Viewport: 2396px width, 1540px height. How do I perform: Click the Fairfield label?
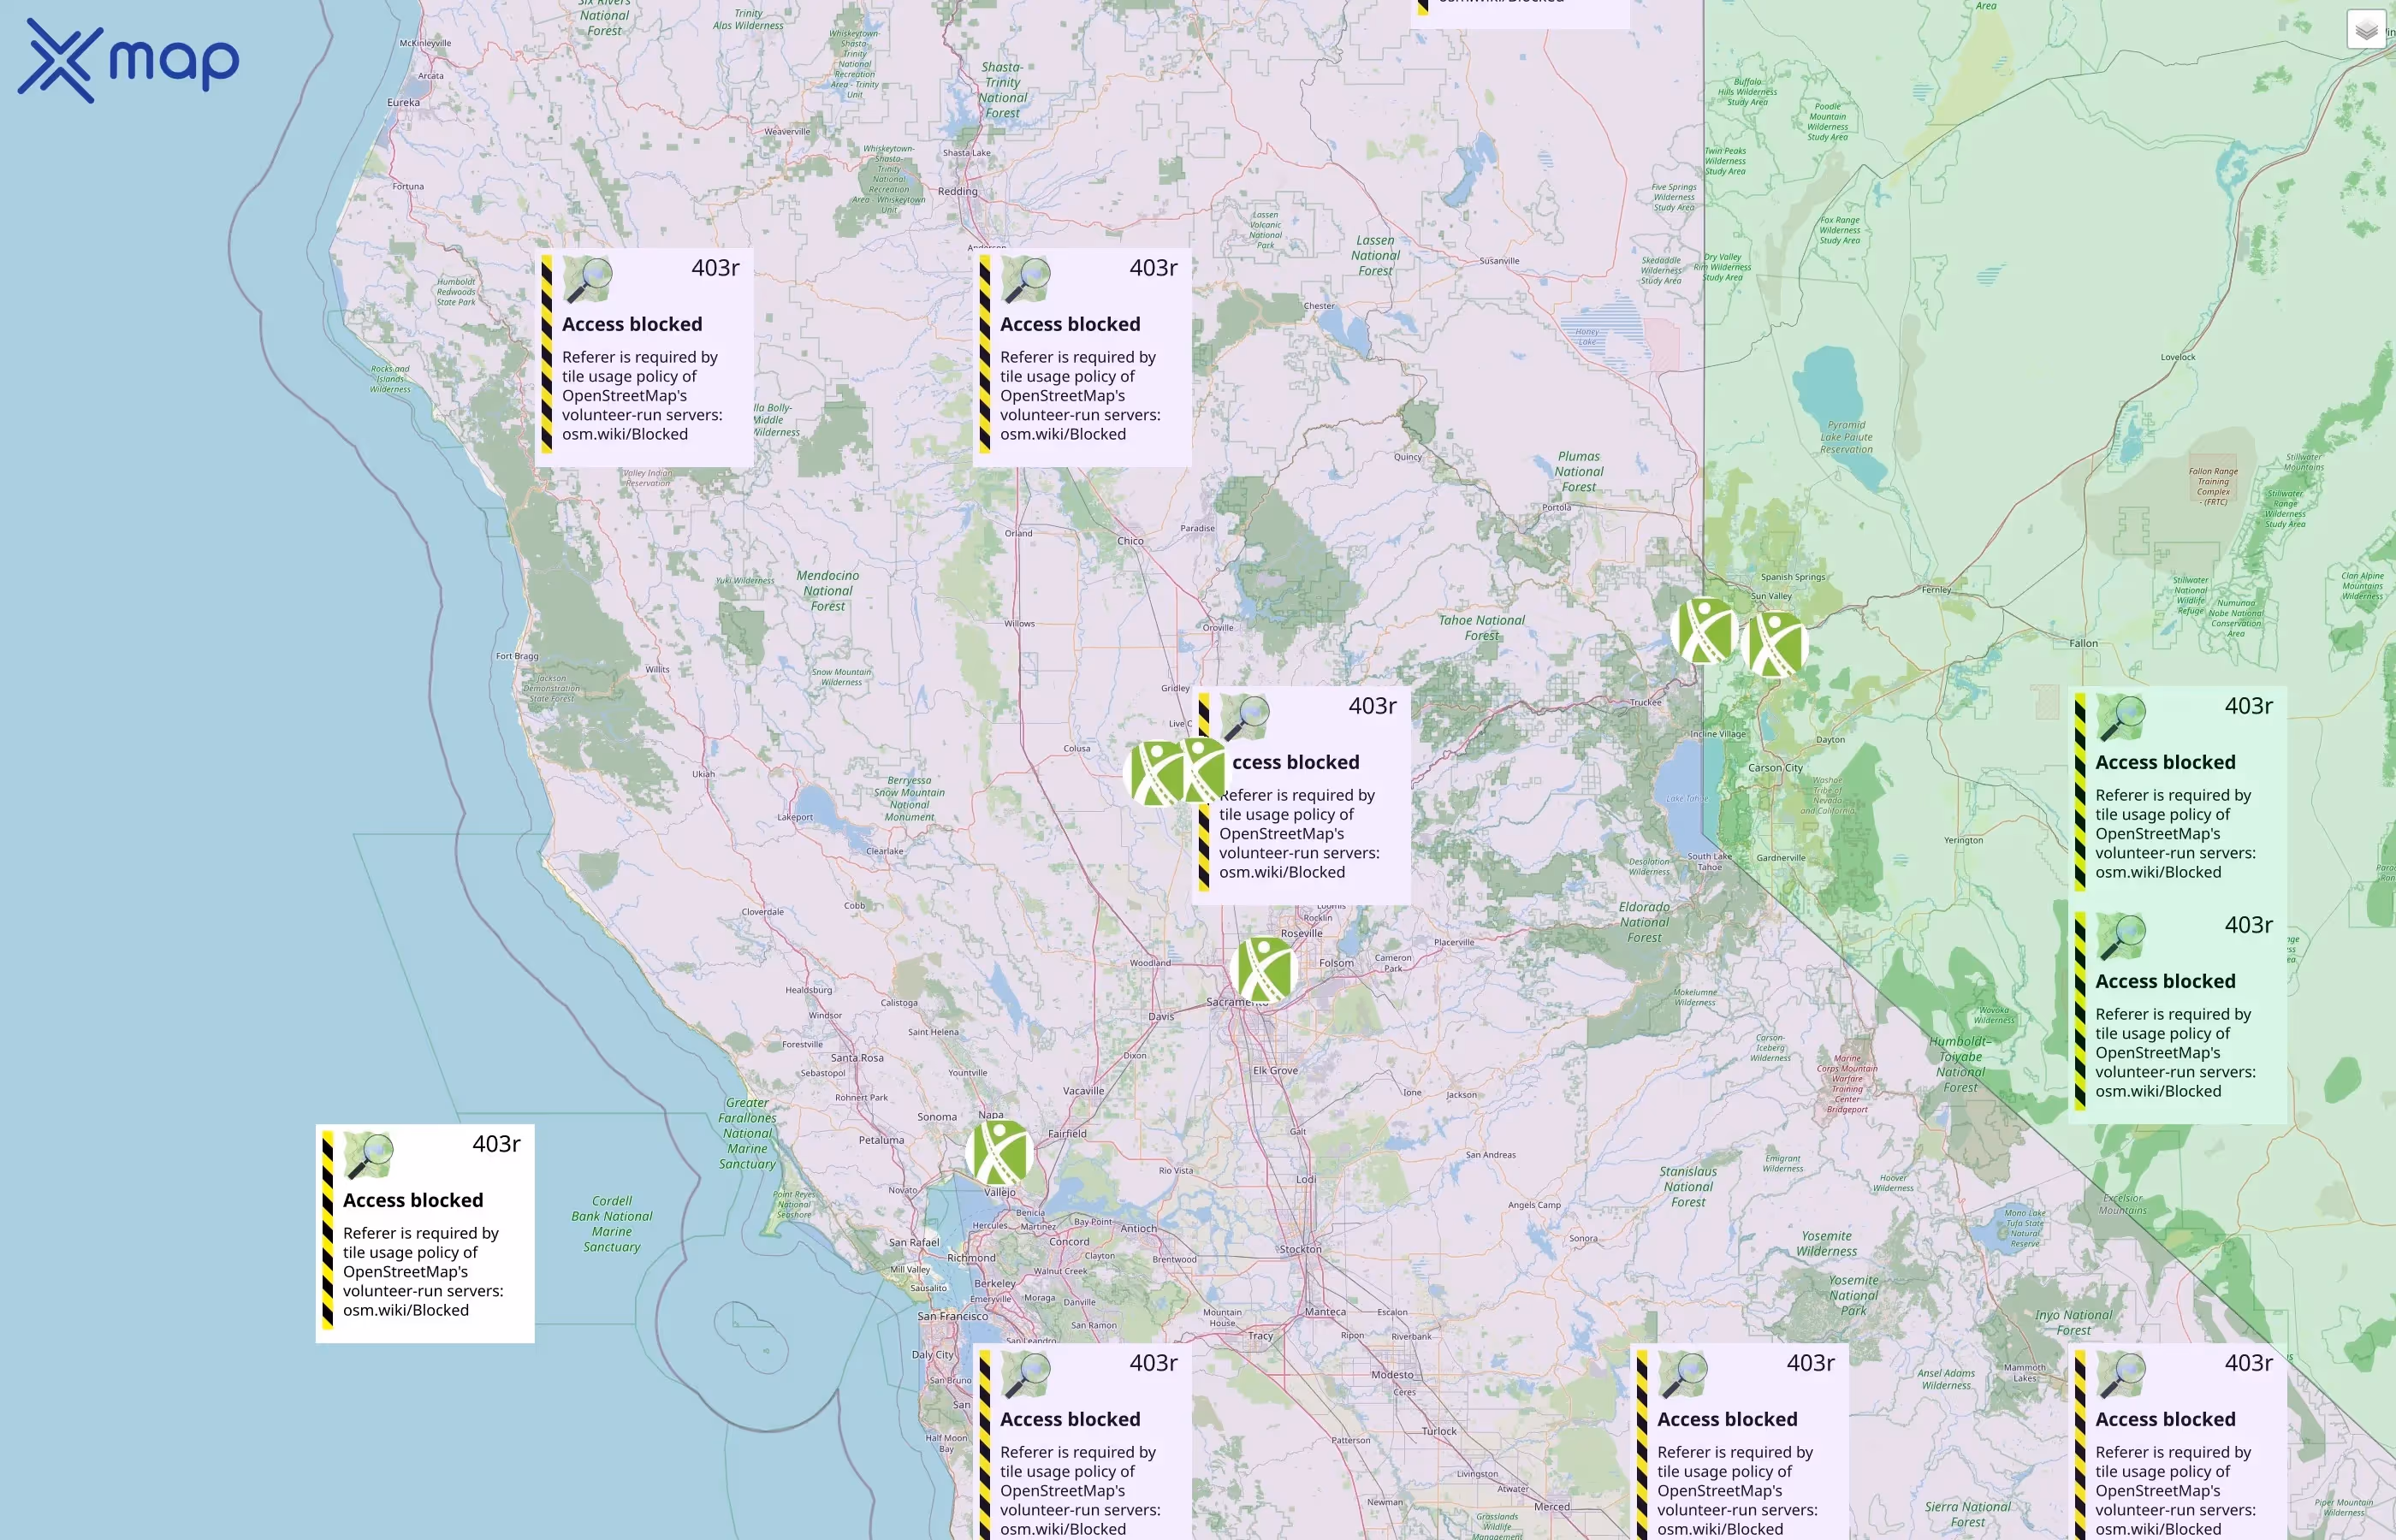coord(1067,1134)
